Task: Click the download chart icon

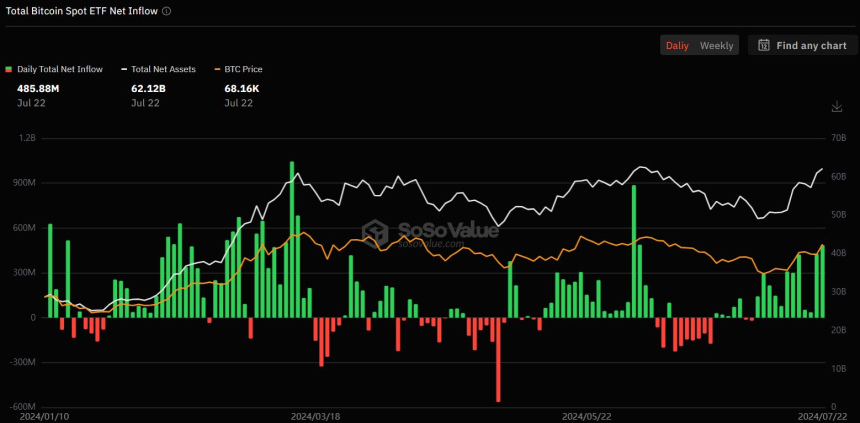Action: tap(836, 107)
